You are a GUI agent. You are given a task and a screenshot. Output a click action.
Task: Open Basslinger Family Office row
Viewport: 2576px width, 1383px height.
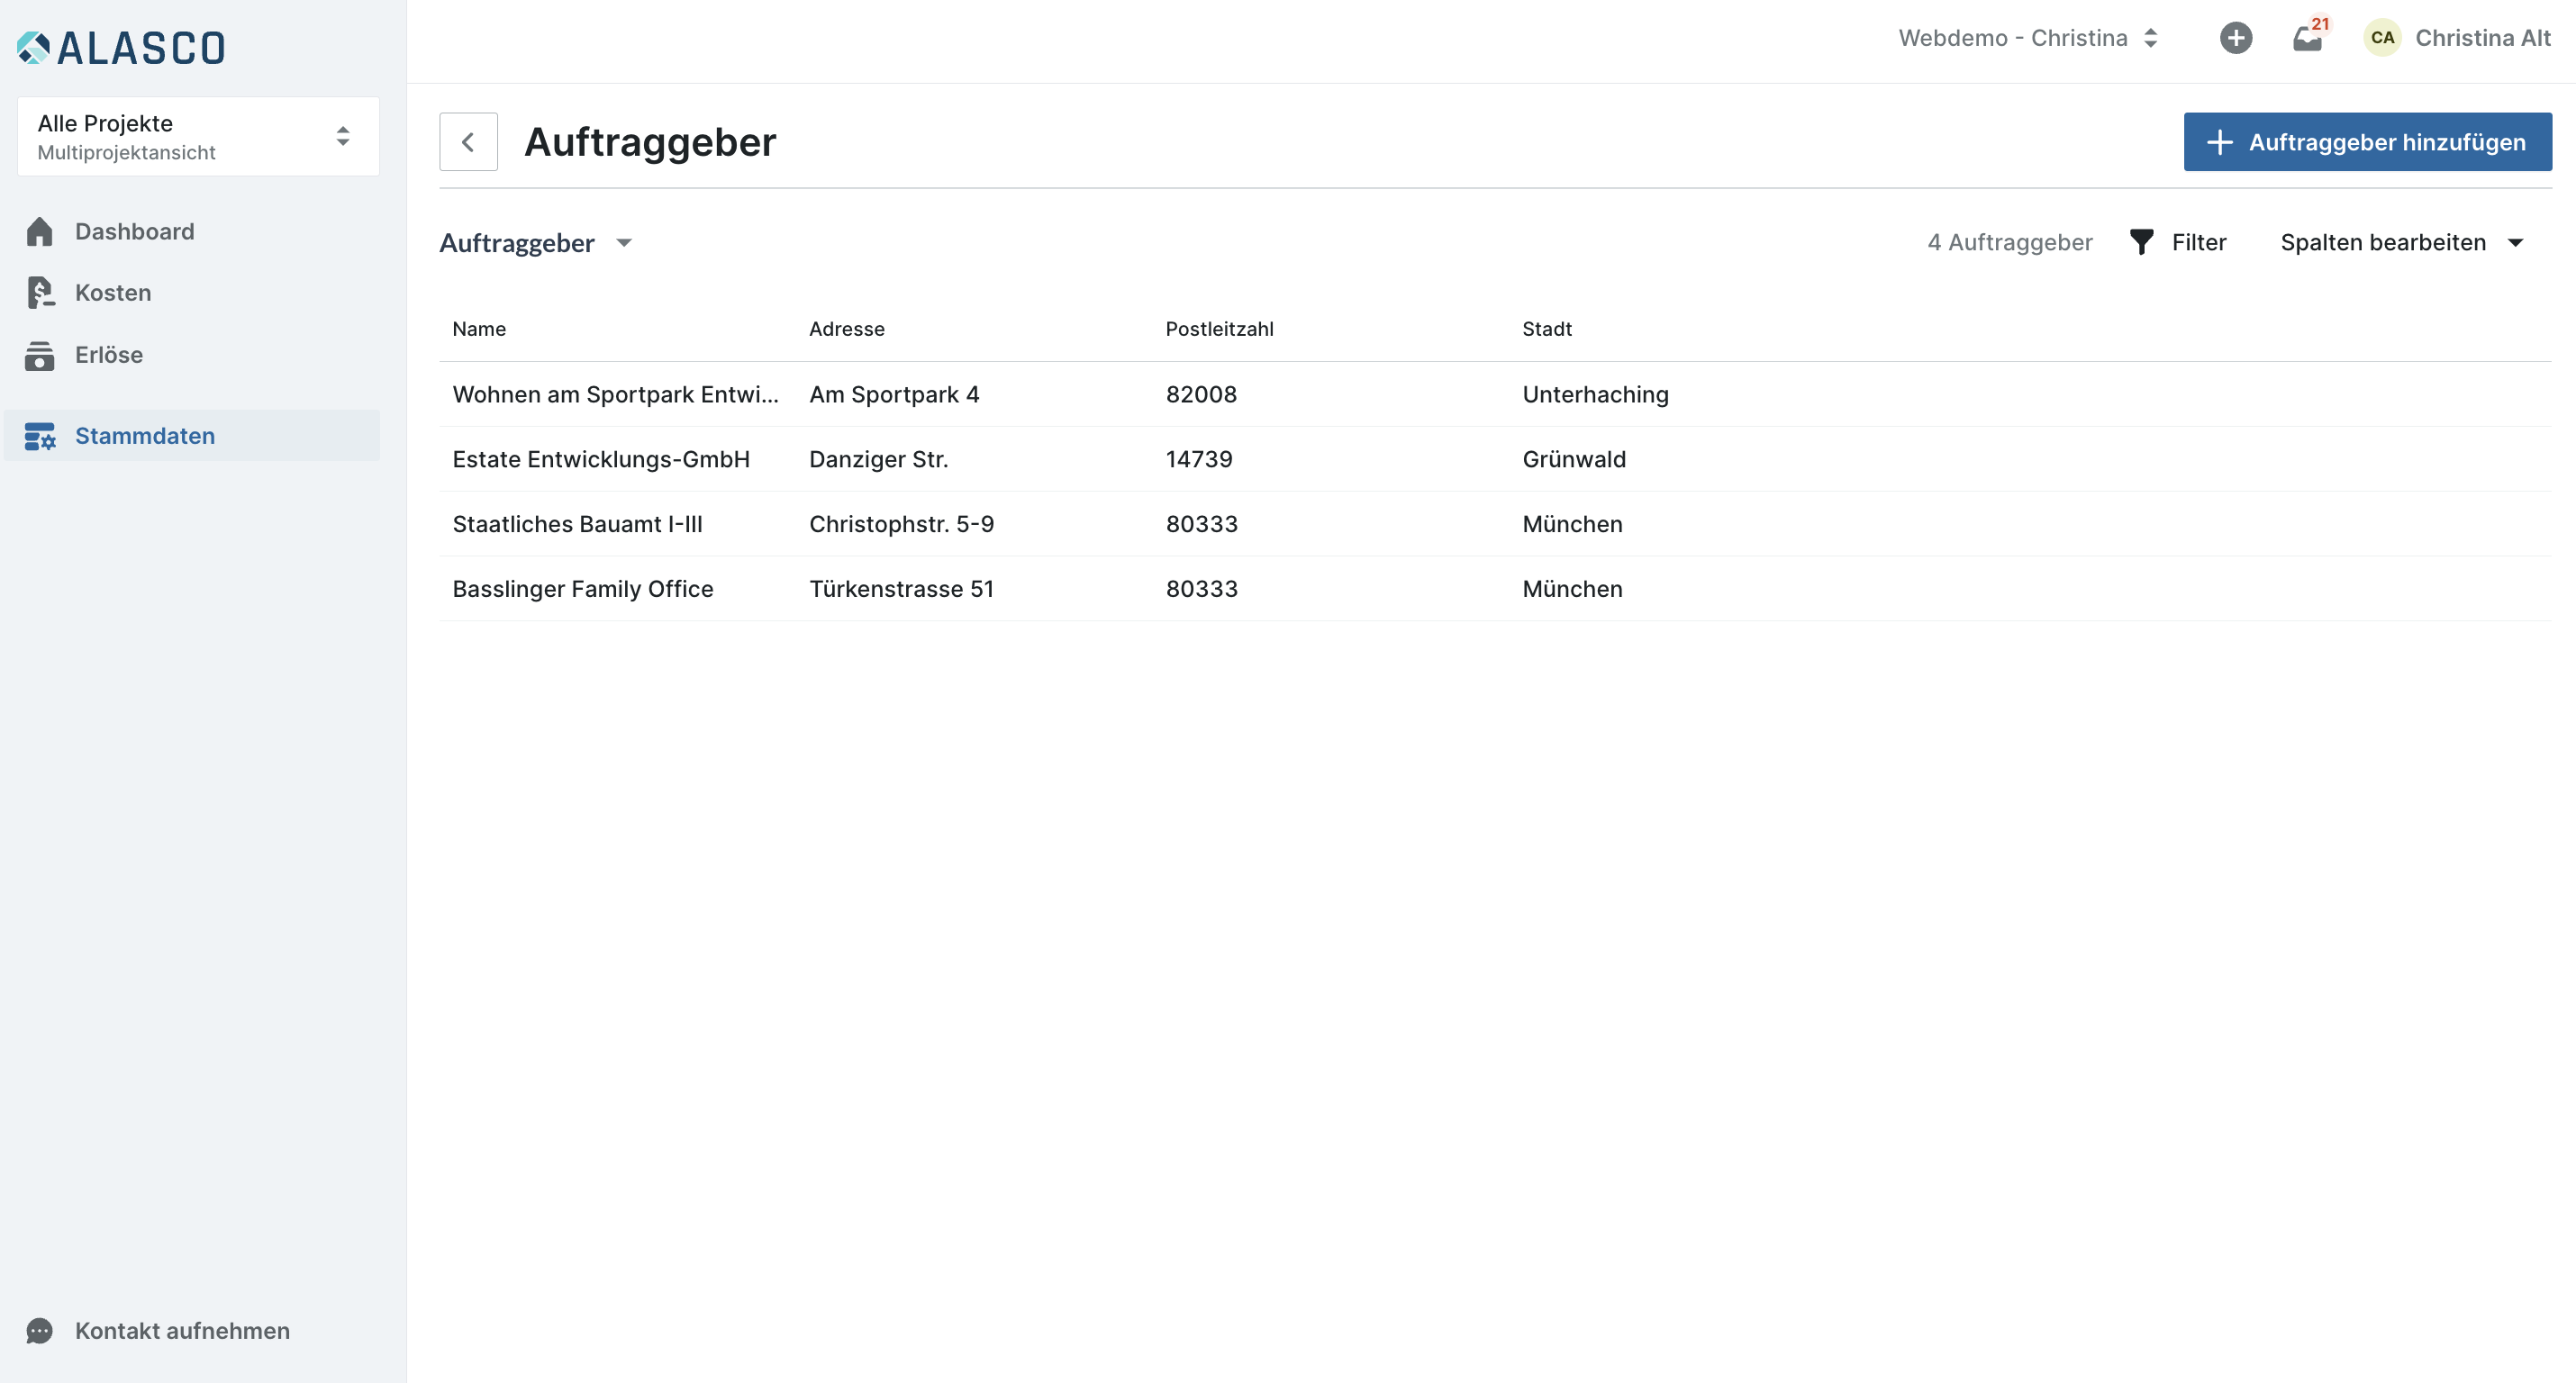point(1495,589)
